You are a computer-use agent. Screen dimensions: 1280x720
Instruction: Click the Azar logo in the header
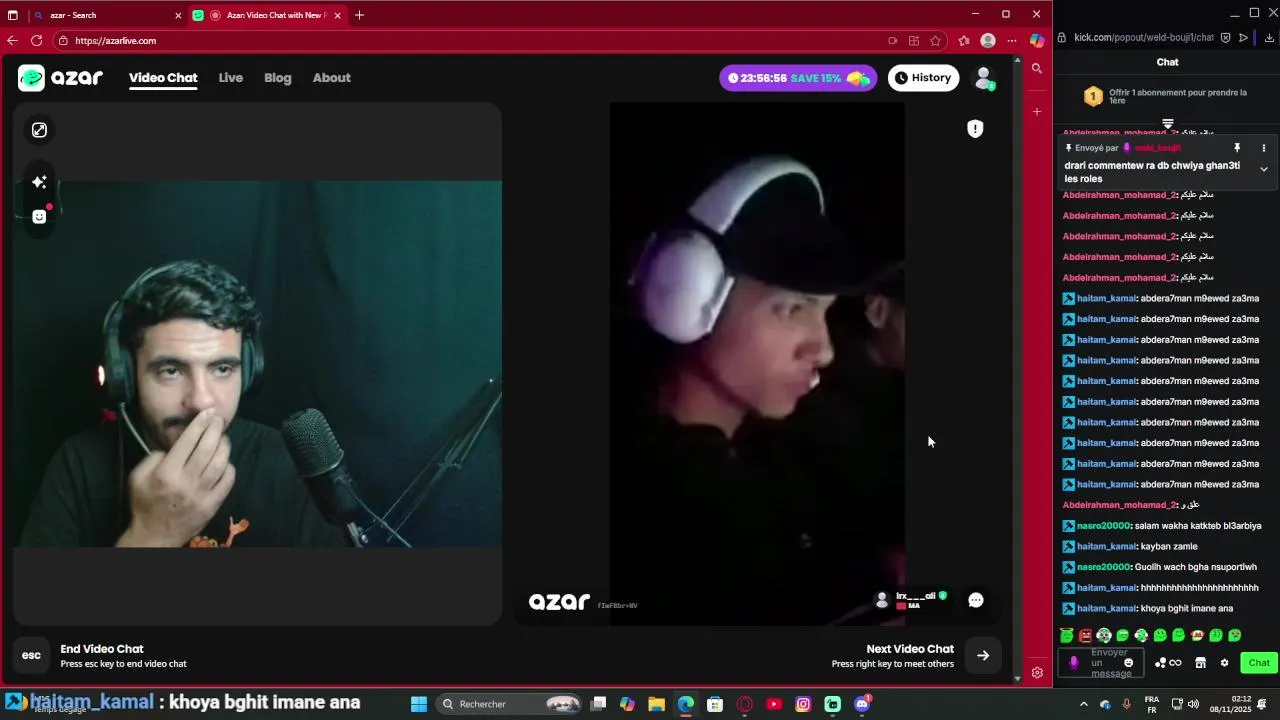[x=60, y=78]
